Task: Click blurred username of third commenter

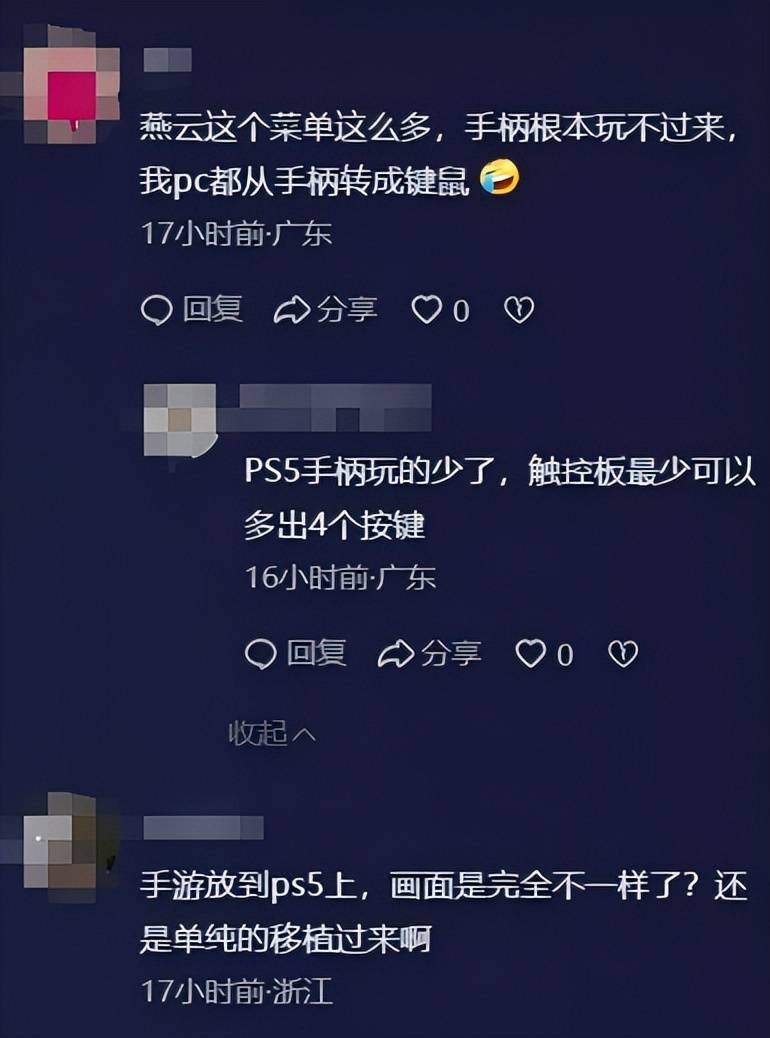Action: pyautogui.click(x=203, y=827)
